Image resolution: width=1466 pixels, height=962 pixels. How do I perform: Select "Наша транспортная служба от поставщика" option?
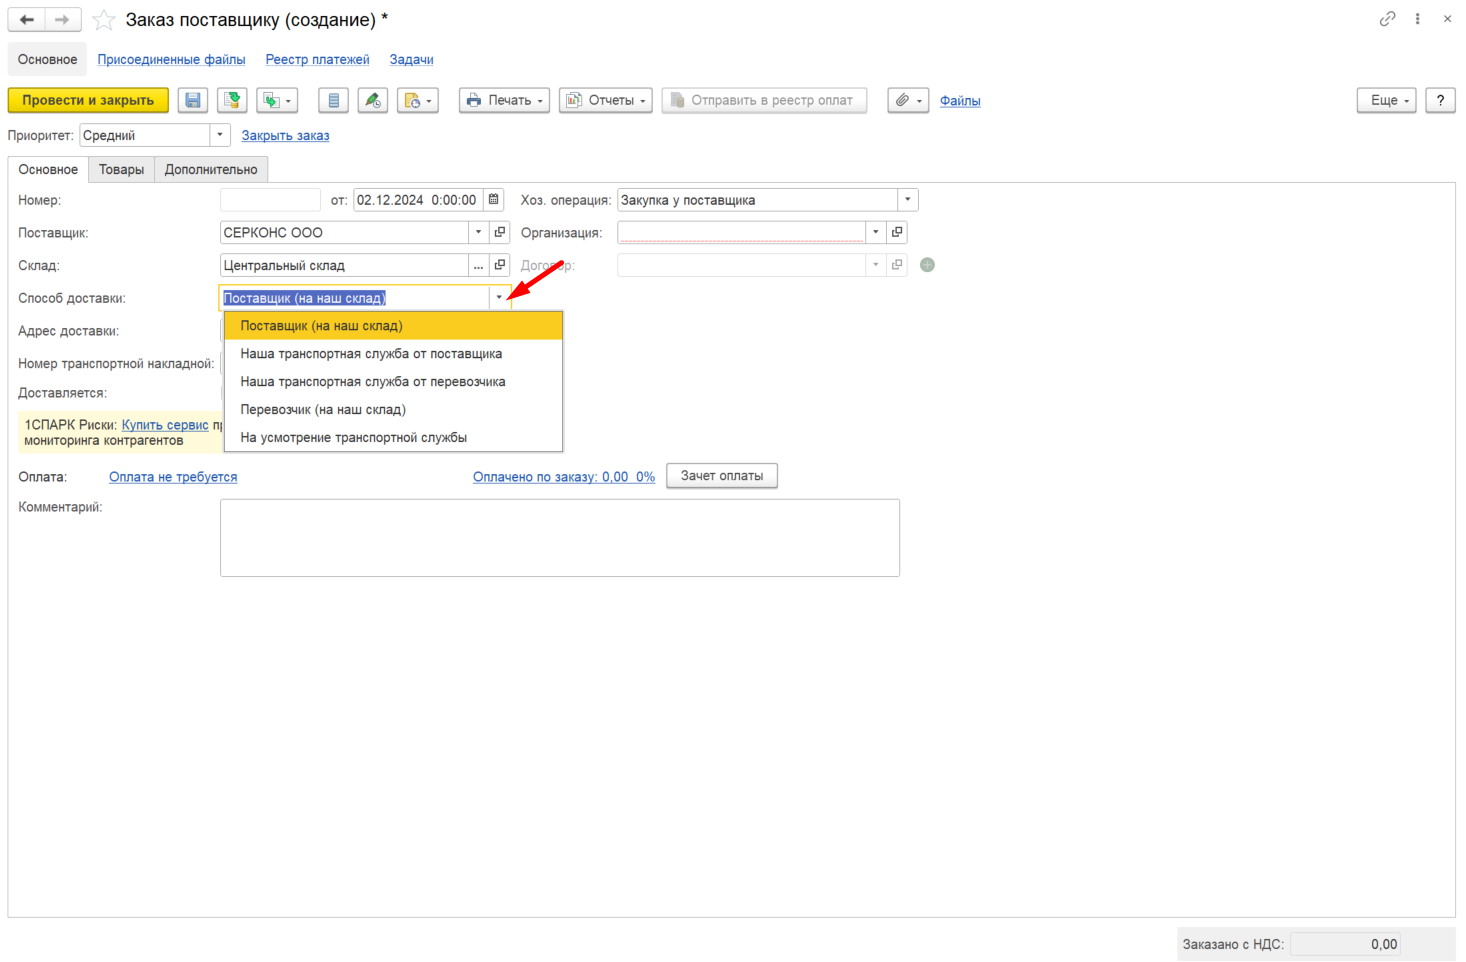click(x=394, y=354)
